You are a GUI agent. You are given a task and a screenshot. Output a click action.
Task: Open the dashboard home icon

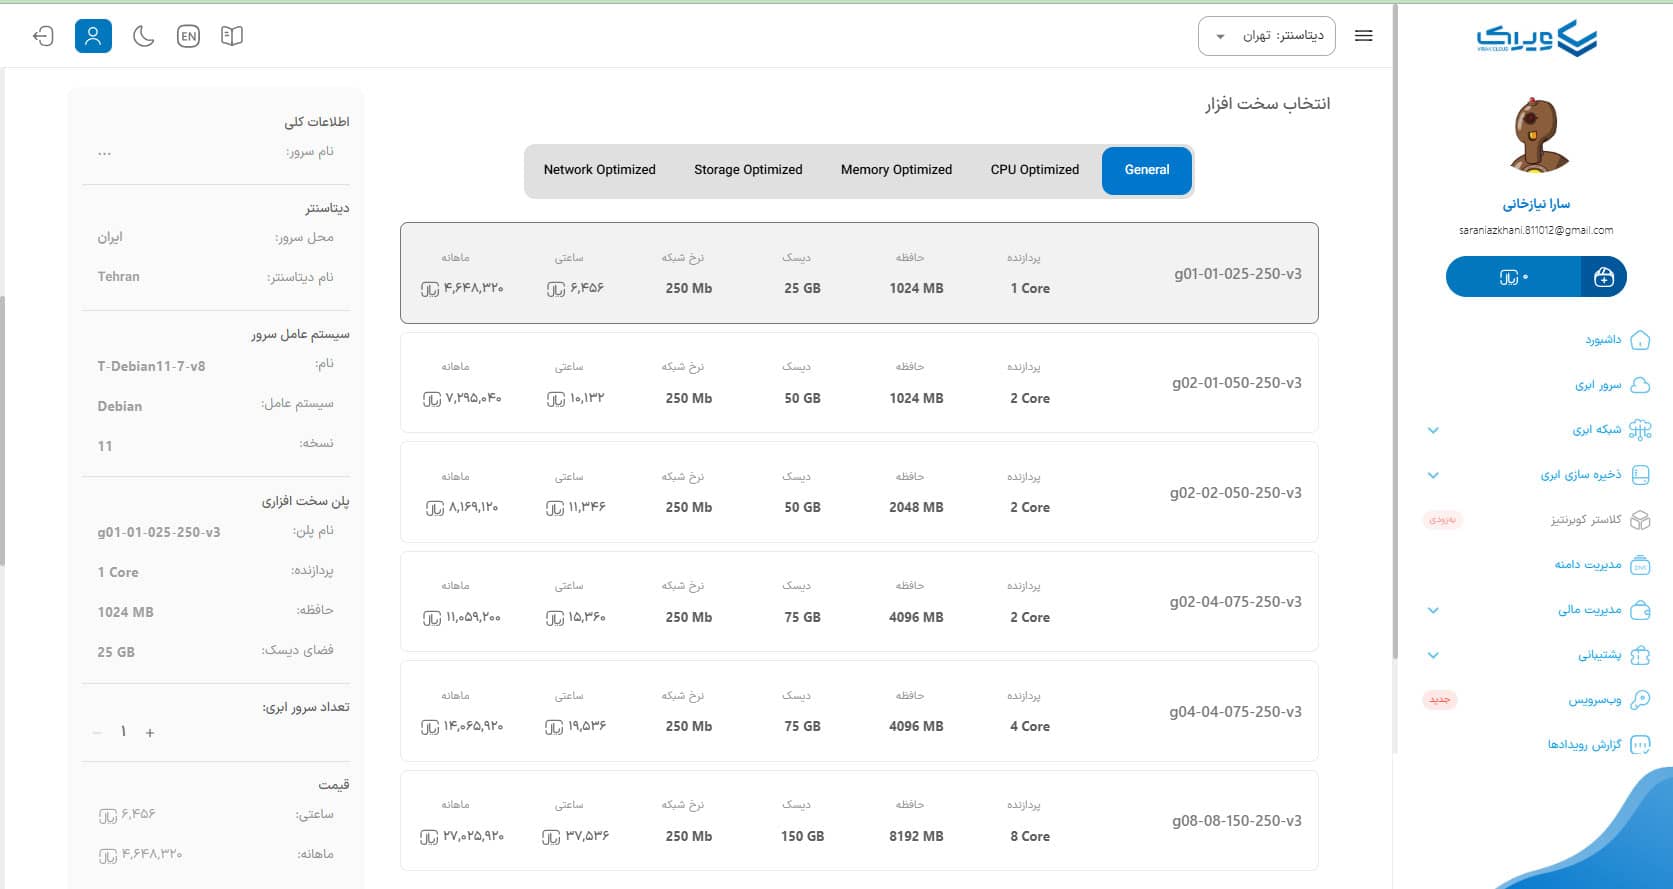(x=1640, y=340)
